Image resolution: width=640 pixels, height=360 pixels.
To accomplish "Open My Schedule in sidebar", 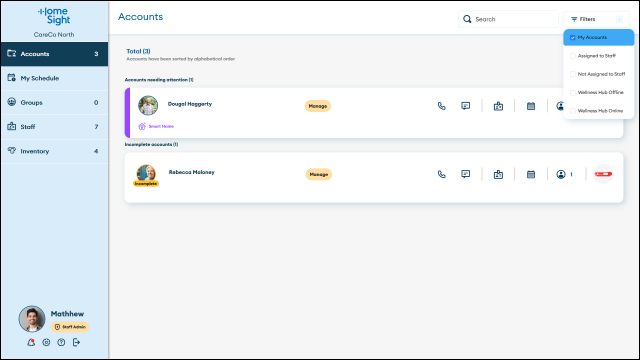I will pyautogui.click(x=54, y=78).
